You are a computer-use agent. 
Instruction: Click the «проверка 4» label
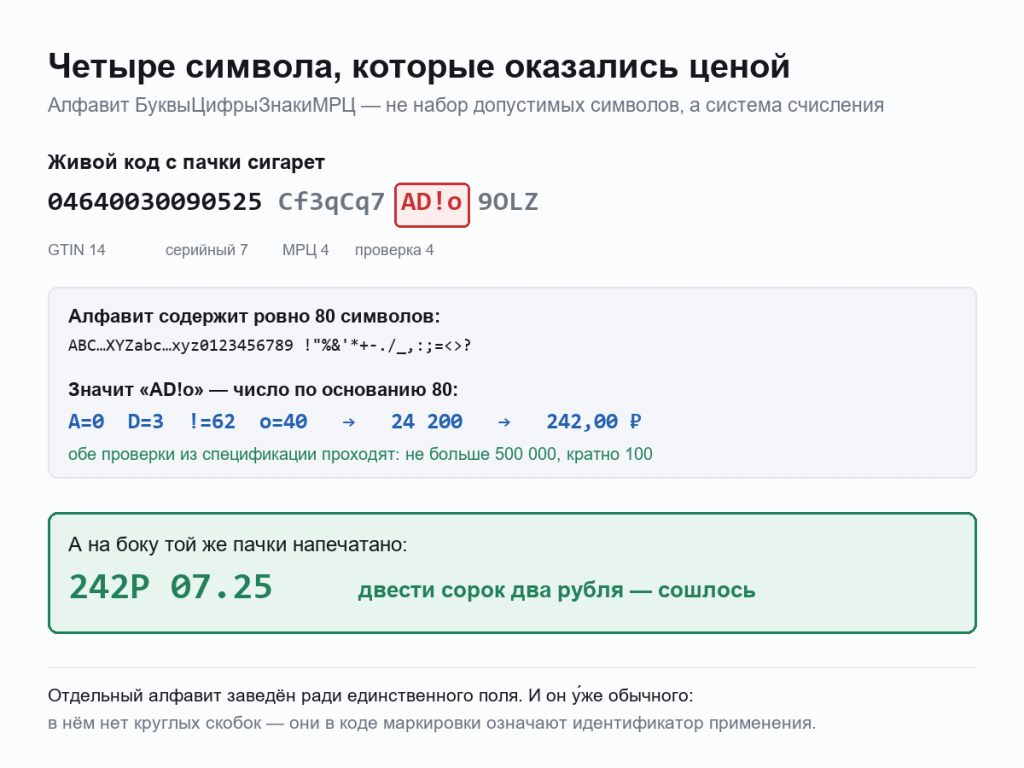coord(394,250)
